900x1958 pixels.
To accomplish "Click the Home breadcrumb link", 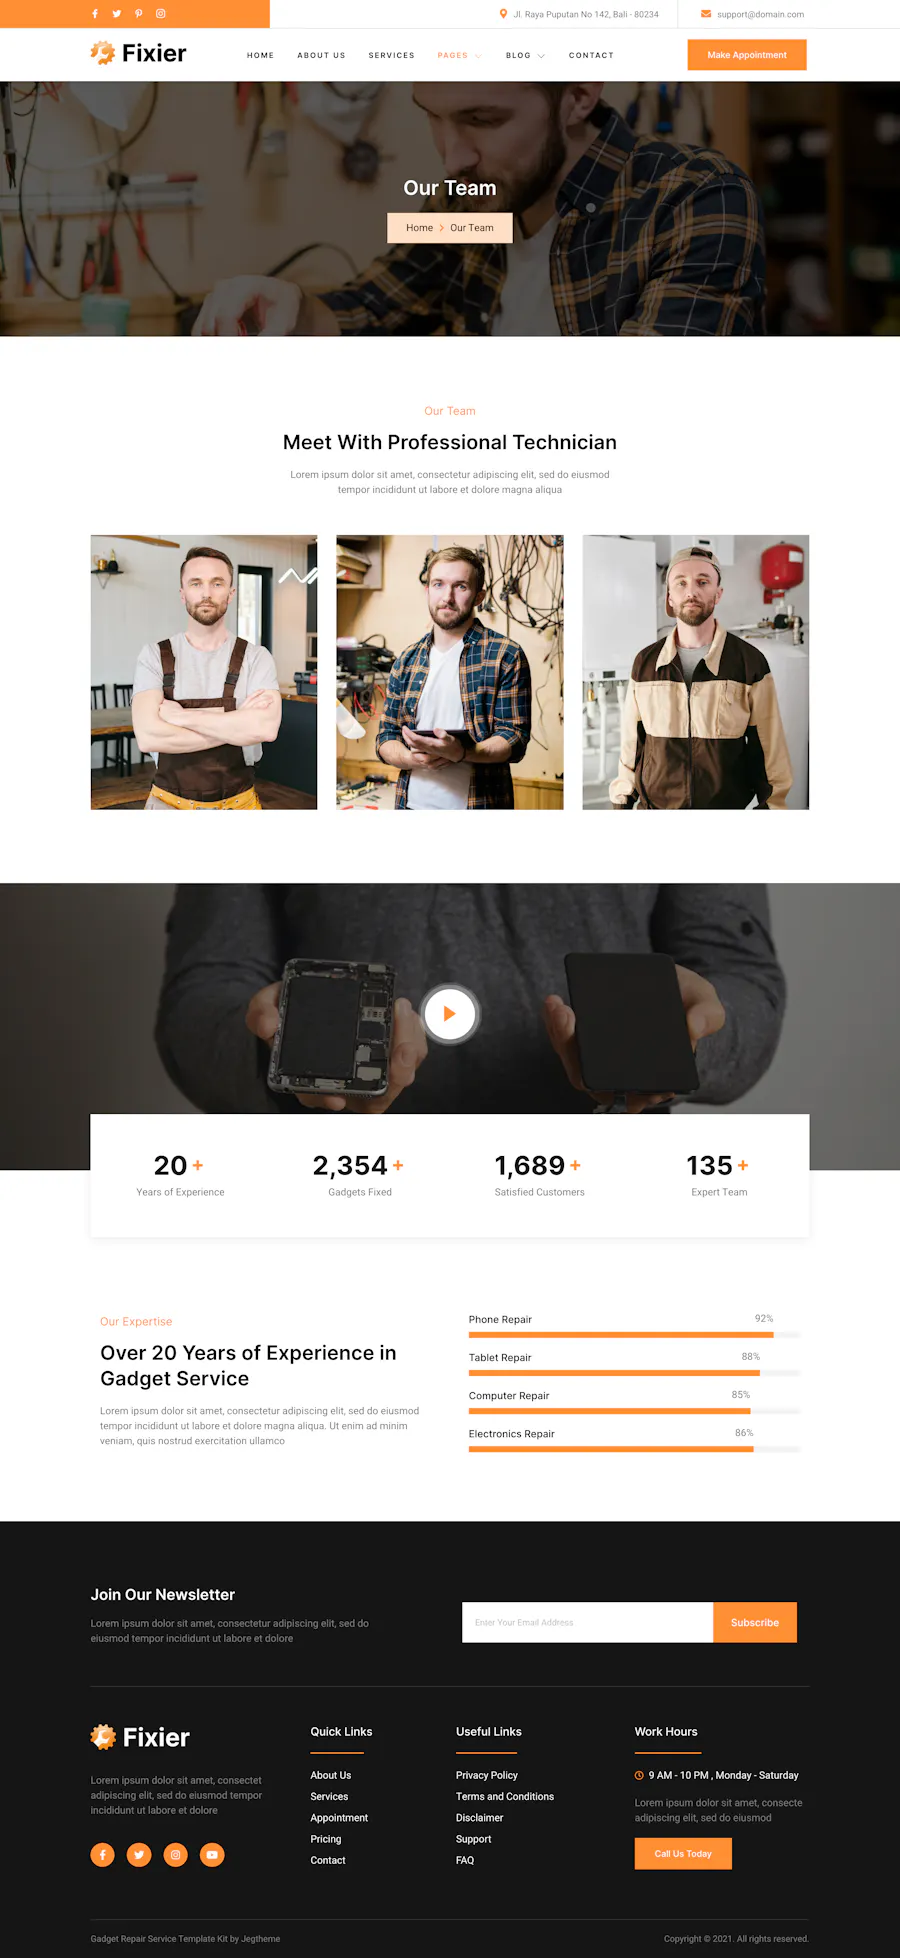I will coord(419,228).
